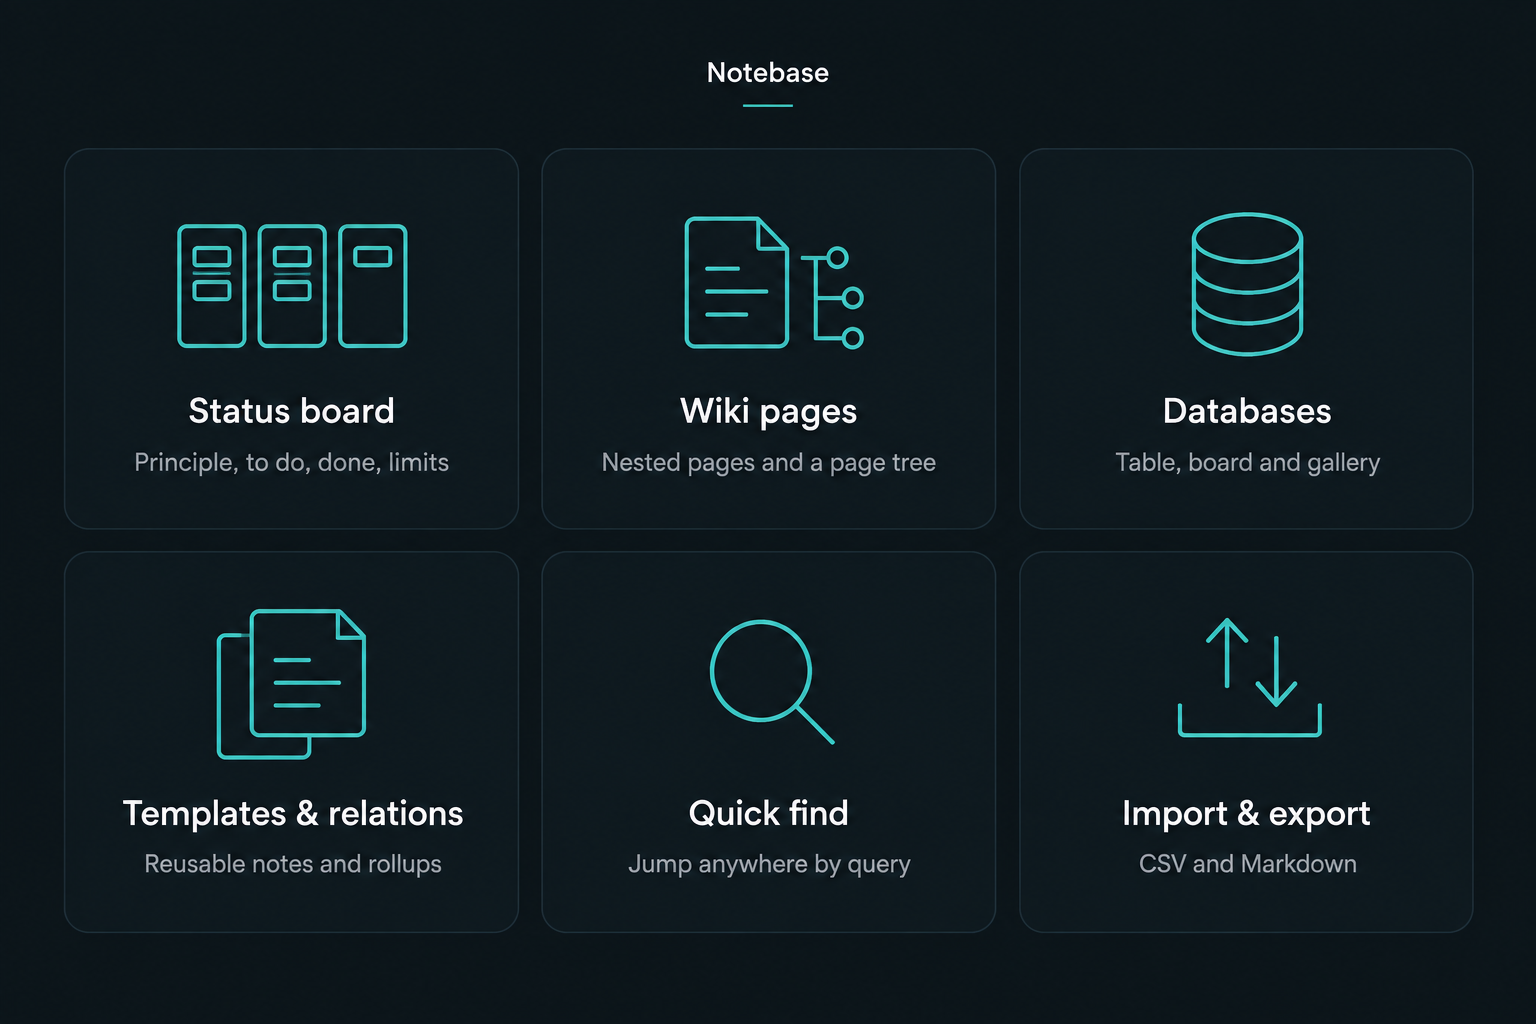Viewport: 1536px width, 1024px height.
Task: Click the text 'Reusable notes and rollups'
Action: tap(293, 864)
